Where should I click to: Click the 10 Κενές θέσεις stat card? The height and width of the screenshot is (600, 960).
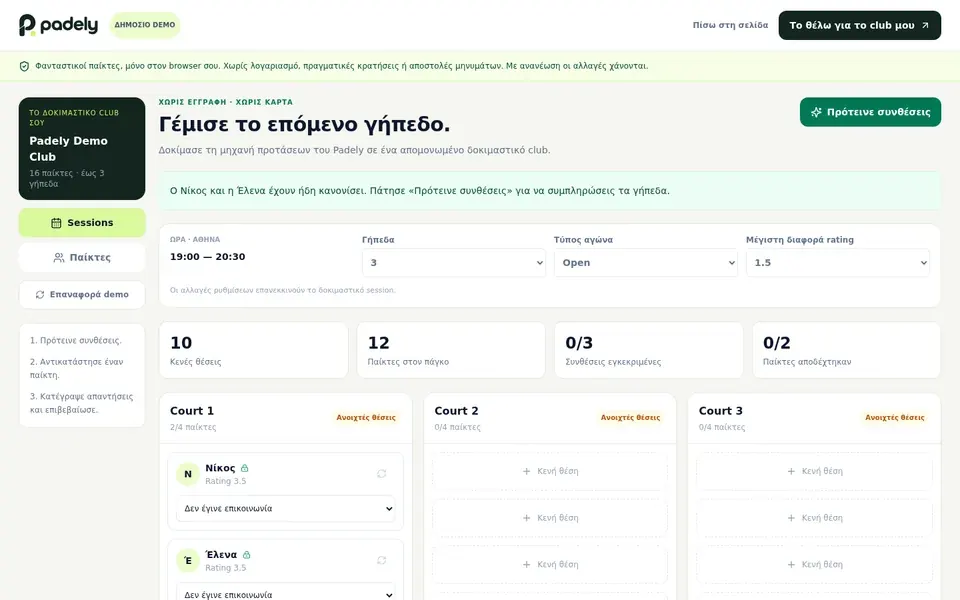[253, 350]
